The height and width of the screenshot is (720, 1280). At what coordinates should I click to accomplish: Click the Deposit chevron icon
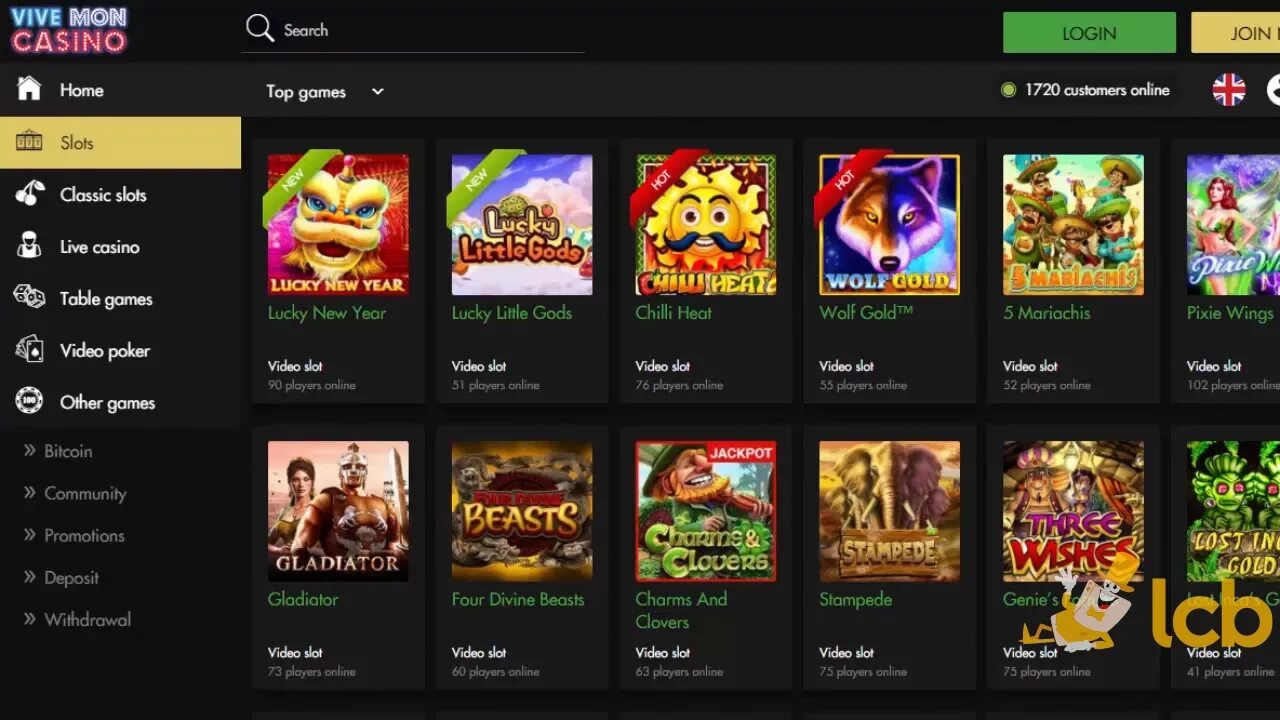coord(29,577)
